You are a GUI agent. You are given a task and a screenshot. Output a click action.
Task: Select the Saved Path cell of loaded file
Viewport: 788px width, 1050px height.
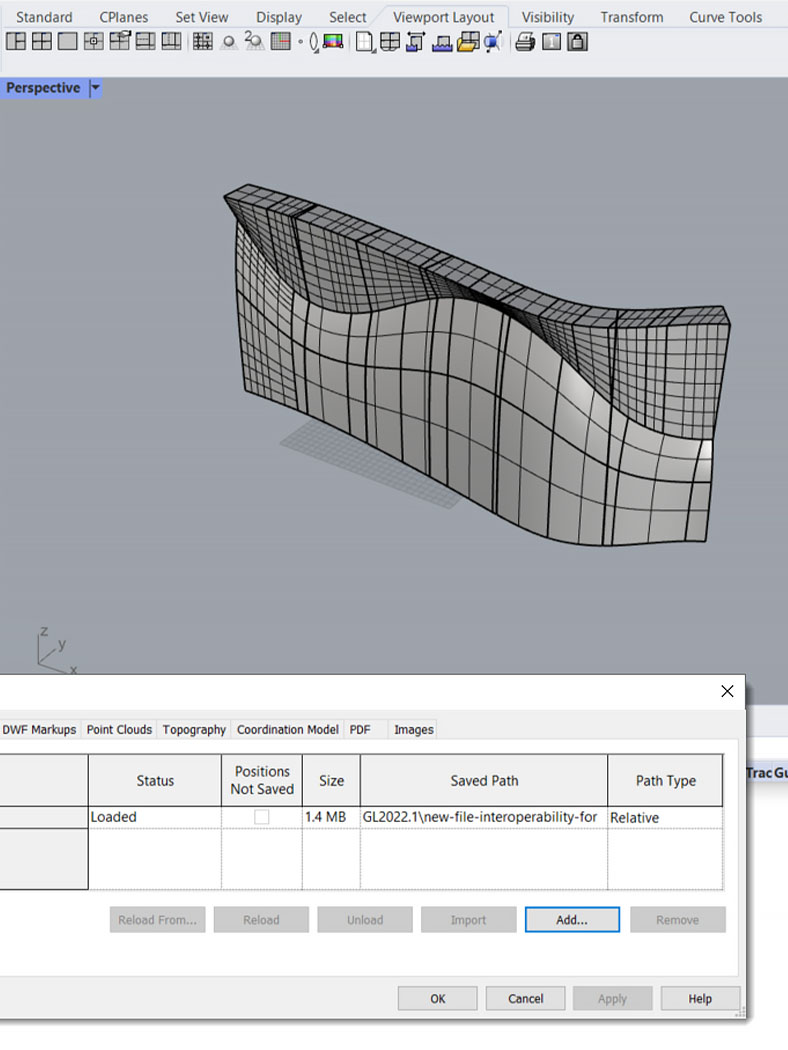tap(483, 817)
